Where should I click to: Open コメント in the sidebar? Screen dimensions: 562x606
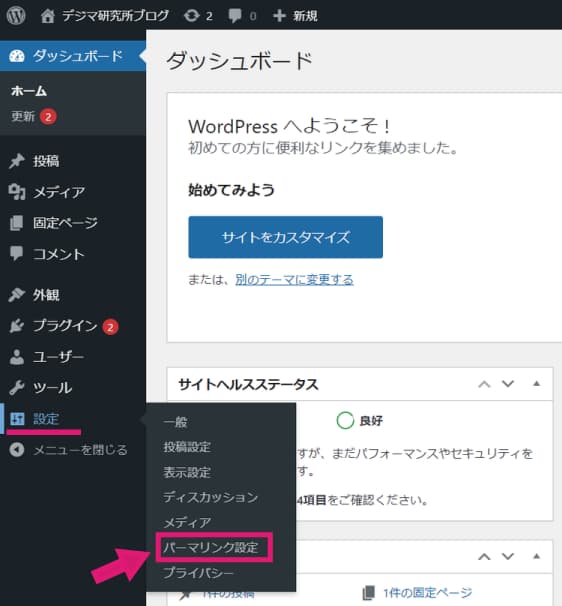[59, 254]
